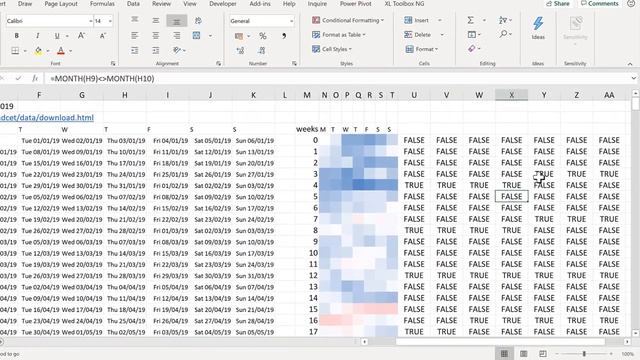Click the Fill Color bucket icon
The image size is (640, 360).
pyautogui.click(x=38, y=51)
